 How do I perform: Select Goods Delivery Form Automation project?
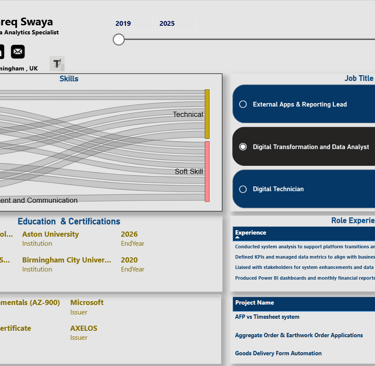tap(278, 353)
